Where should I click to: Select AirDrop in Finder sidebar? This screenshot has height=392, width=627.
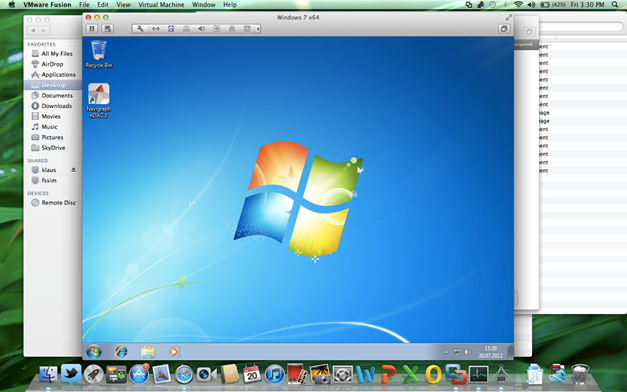53,64
